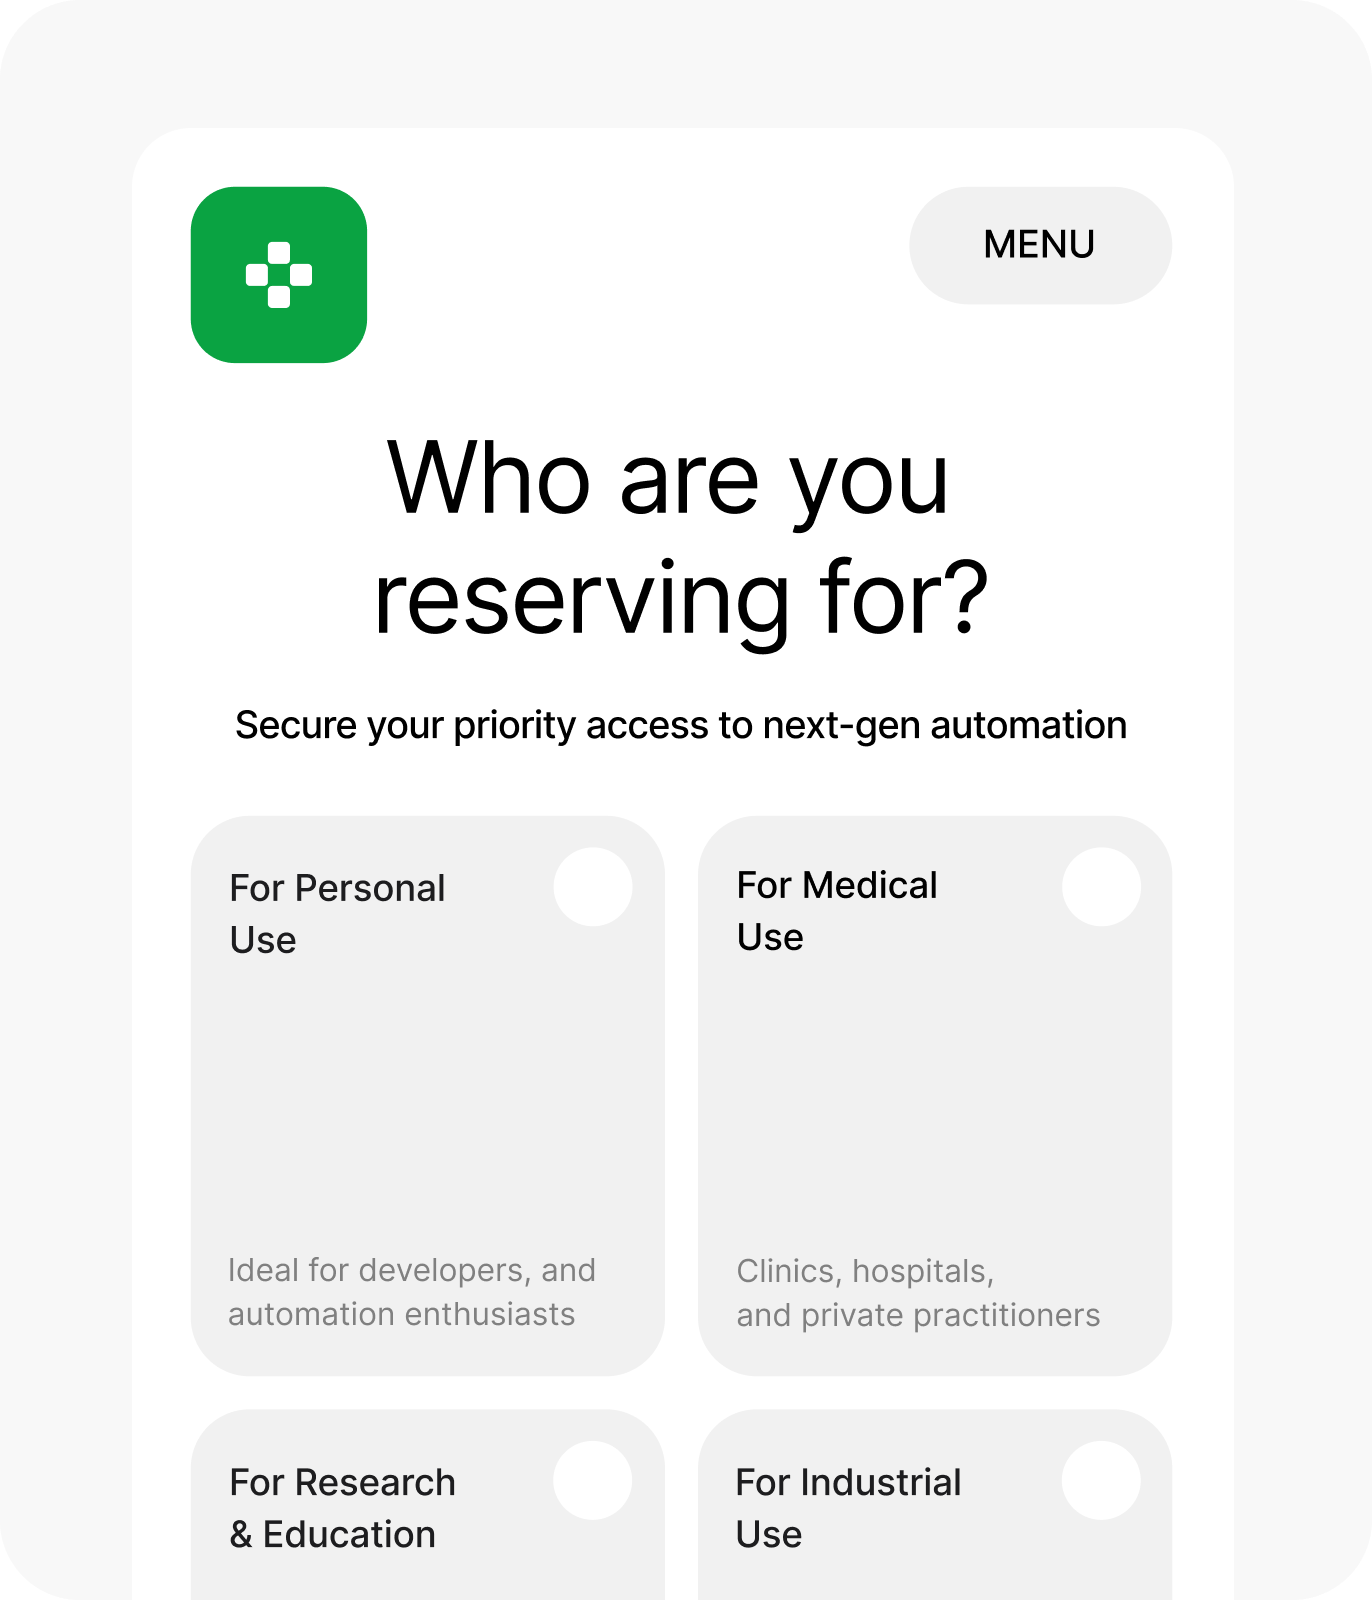Select the For Industrial Use radio circle
Image resolution: width=1372 pixels, height=1600 pixels.
pos(1101,1480)
